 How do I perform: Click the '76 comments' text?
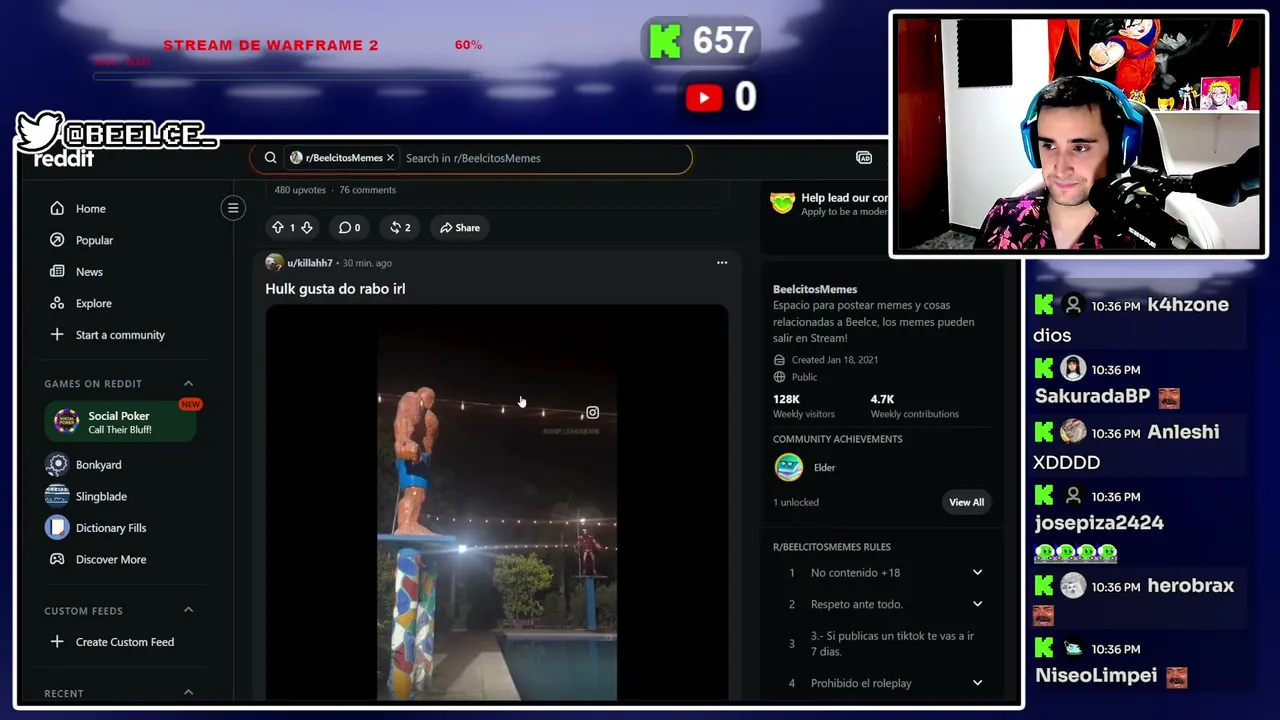pyautogui.click(x=367, y=190)
